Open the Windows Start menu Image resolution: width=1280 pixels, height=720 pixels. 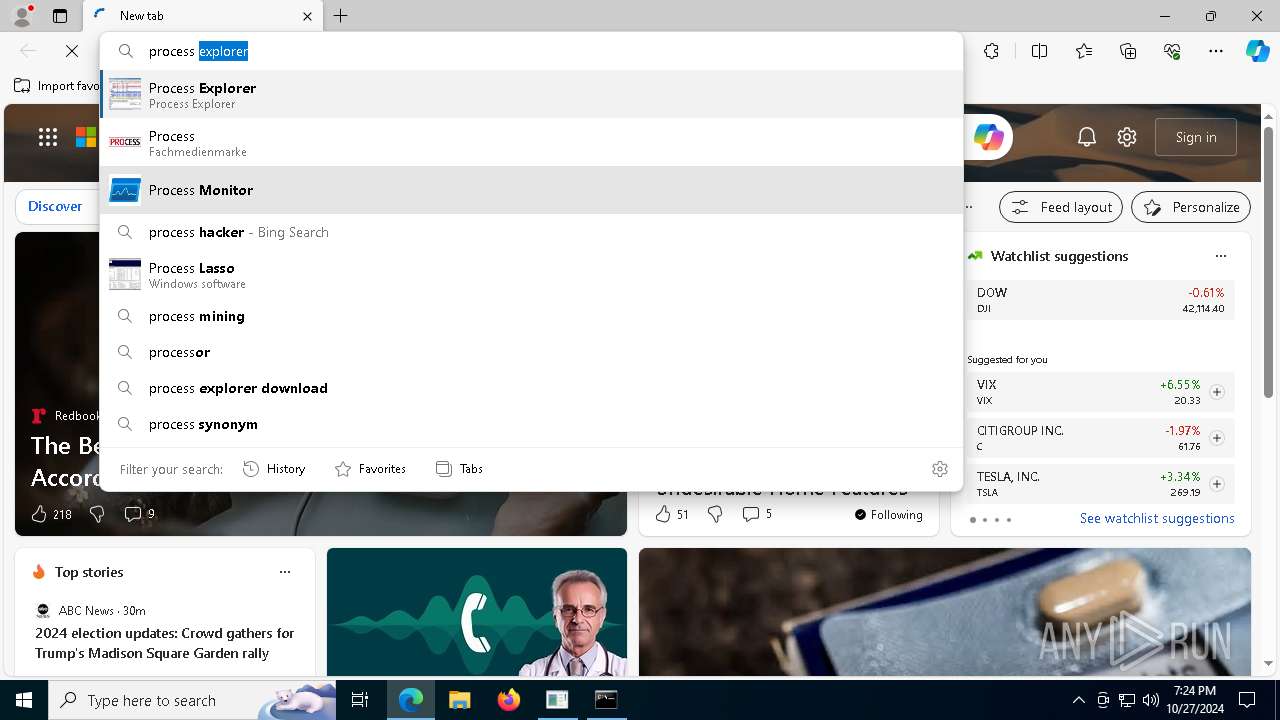point(24,700)
